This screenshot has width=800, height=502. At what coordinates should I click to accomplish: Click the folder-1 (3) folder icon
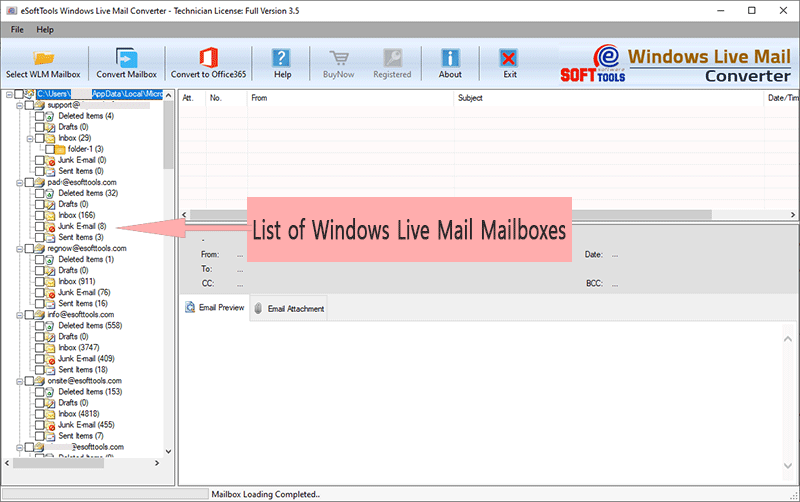tap(60, 149)
